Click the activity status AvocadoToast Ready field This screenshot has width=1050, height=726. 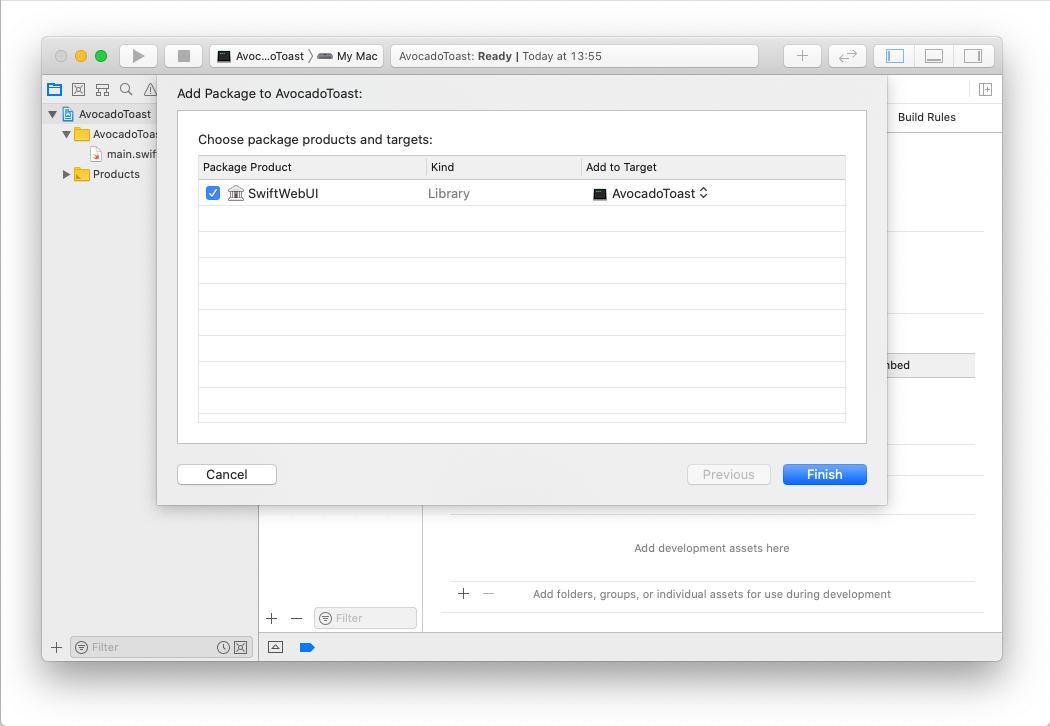575,56
